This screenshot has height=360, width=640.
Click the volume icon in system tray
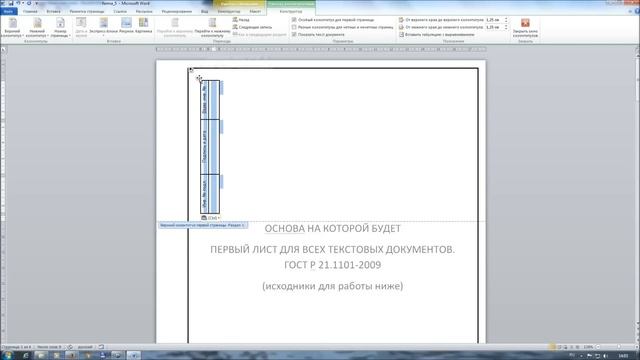tap(605, 356)
